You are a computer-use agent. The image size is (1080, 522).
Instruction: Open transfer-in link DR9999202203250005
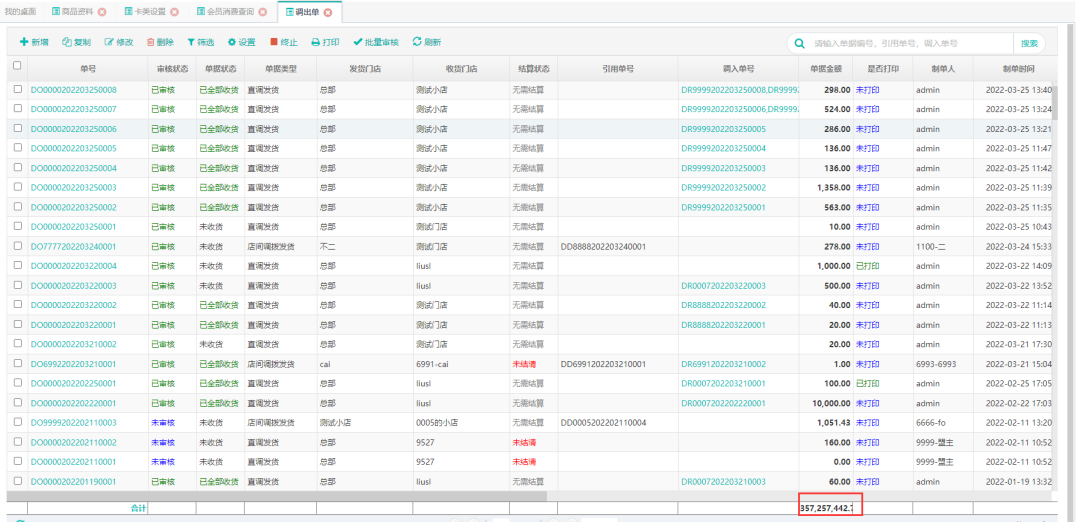723,129
